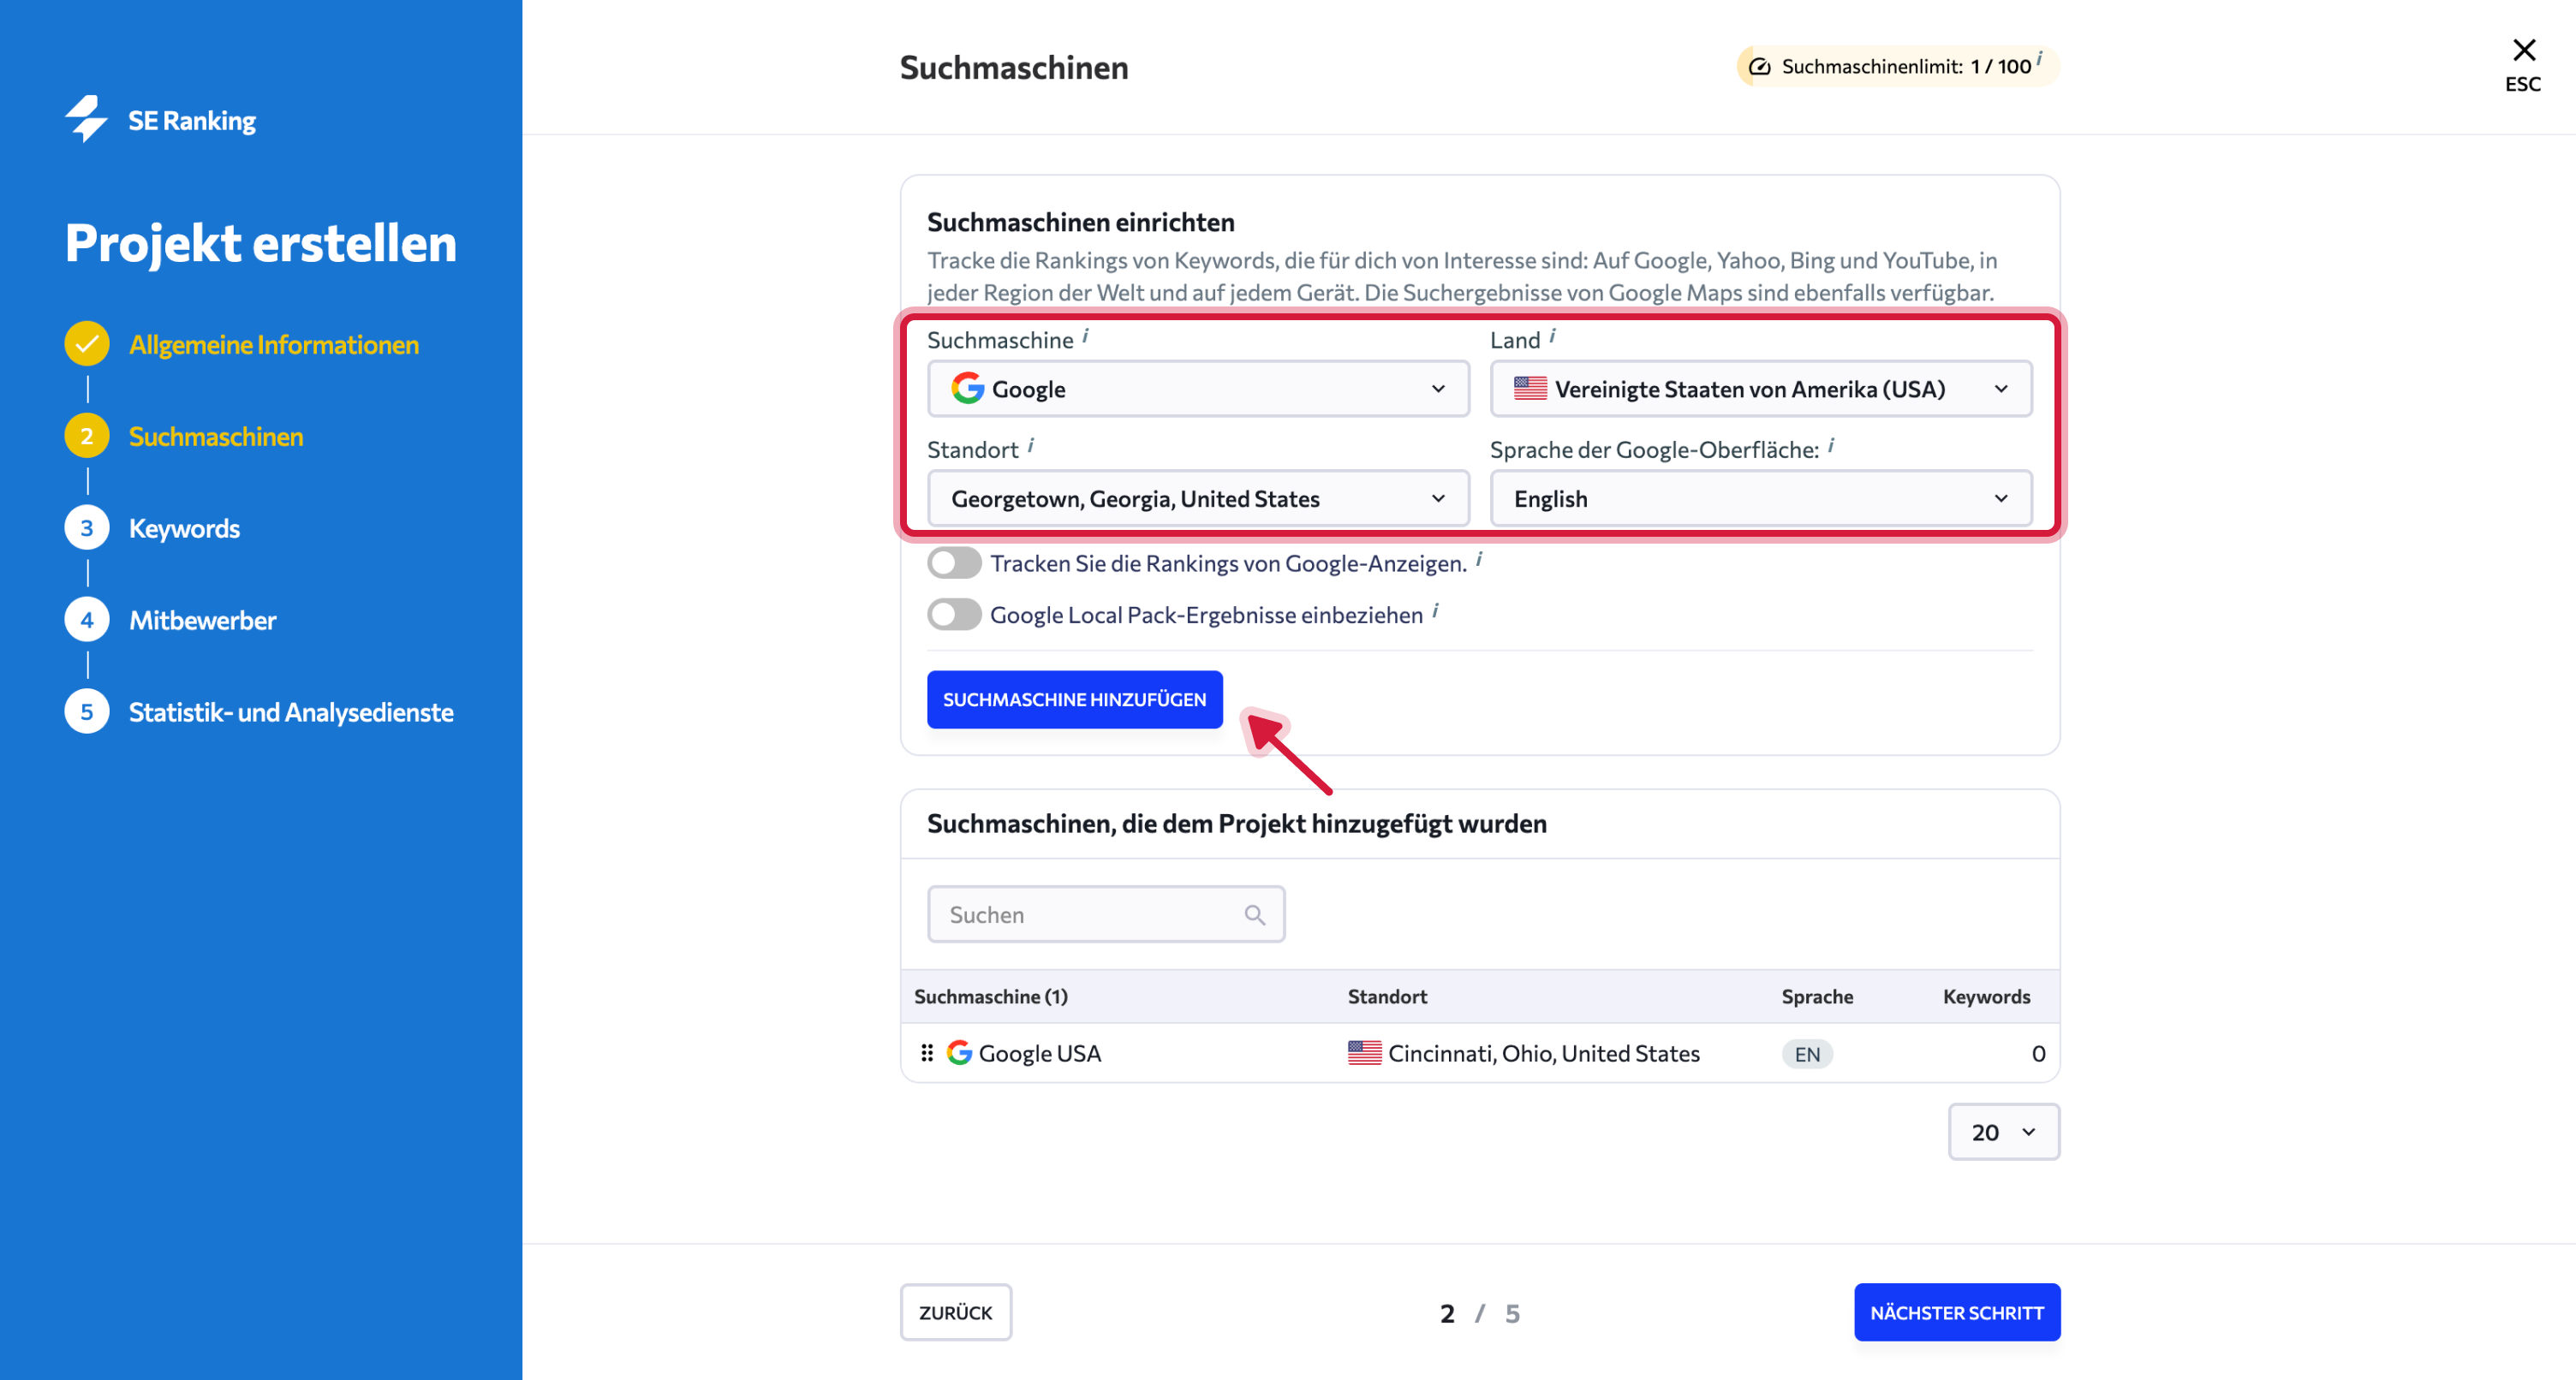2576x1380 pixels.
Task: Click the ESC label under close icon
Action: pos(2523,85)
